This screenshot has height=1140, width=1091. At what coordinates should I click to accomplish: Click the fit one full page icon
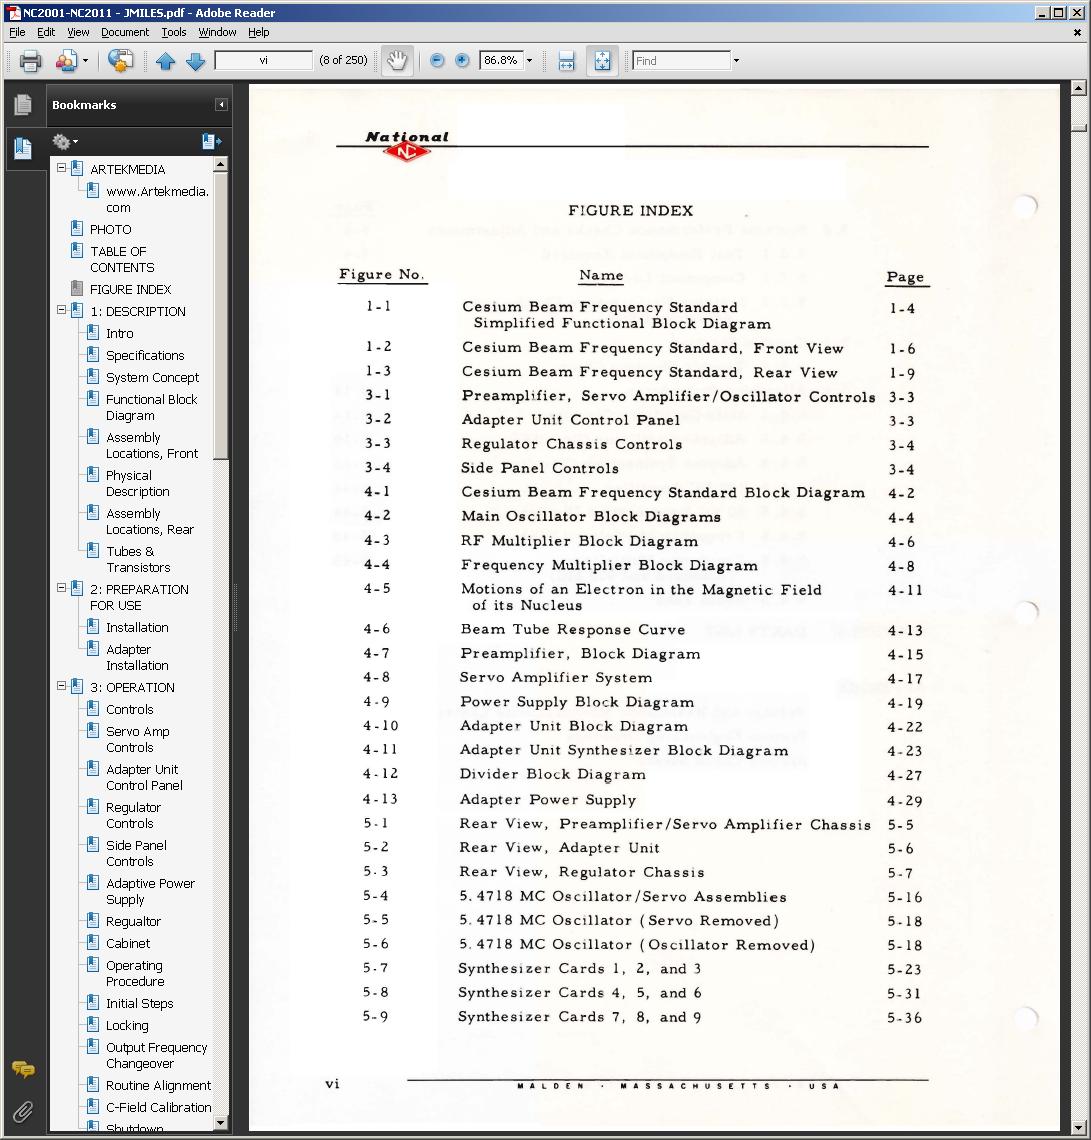pyautogui.click(x=603, y=61)
